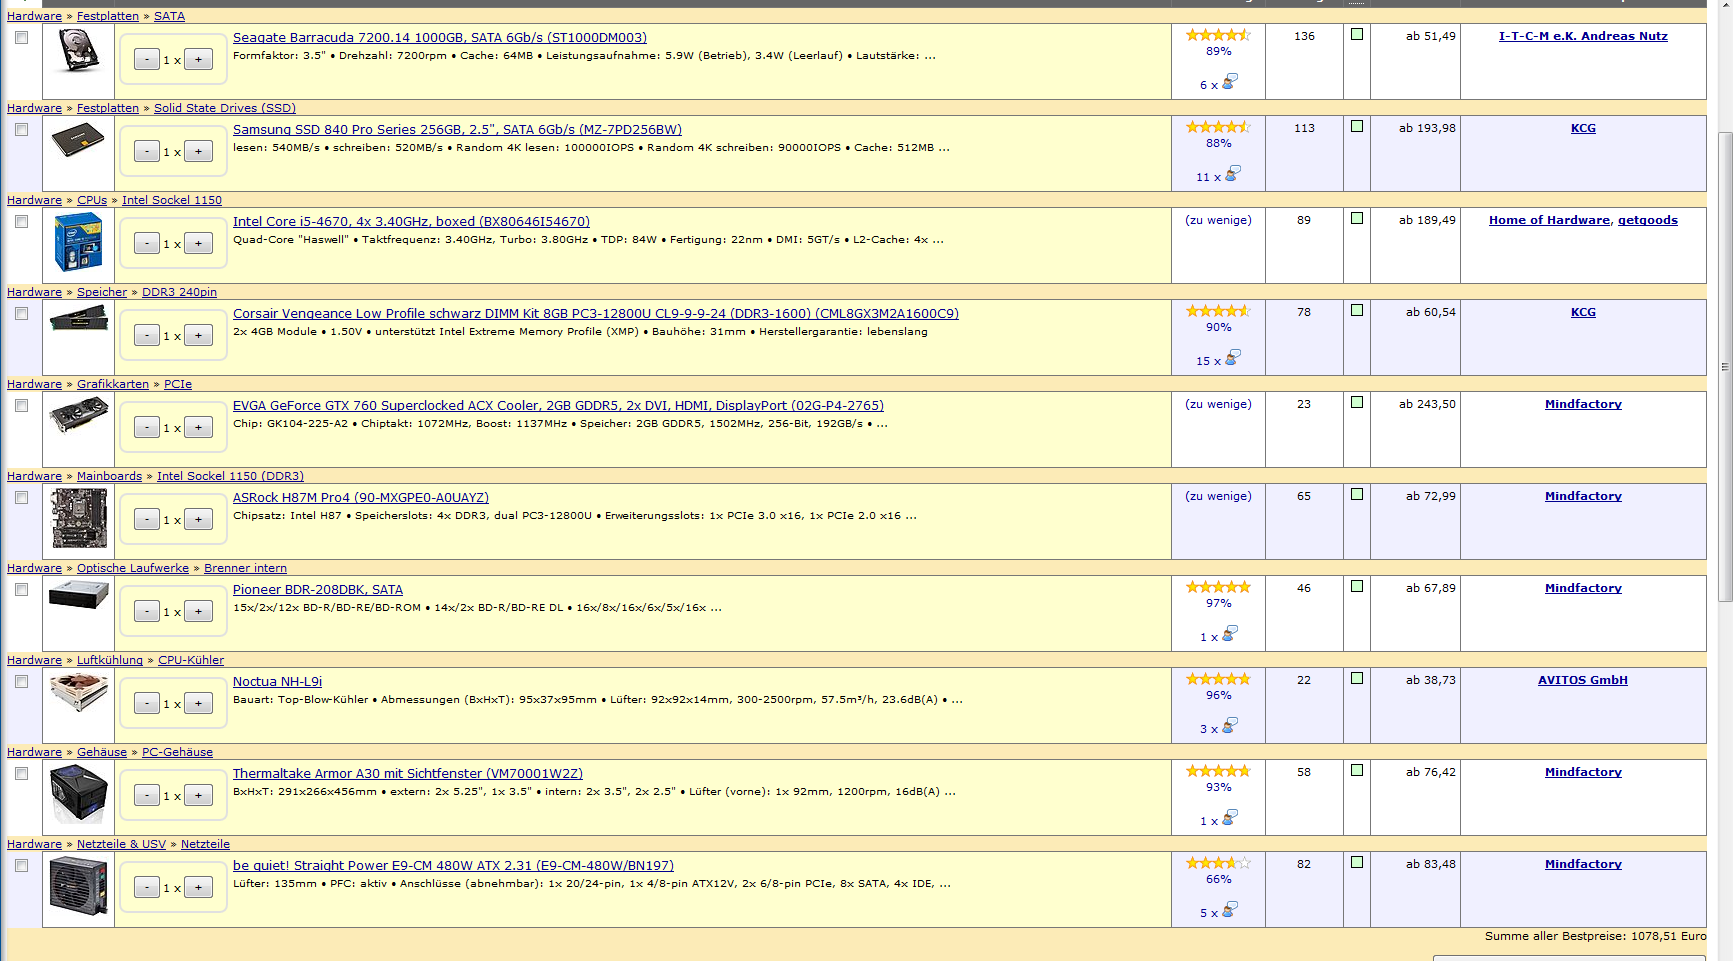Image resolution: width=1733 pixels, height=961 pixels.
Task: Increase quantity of Intel Core i5-4670
Action: tap(198, 244)
